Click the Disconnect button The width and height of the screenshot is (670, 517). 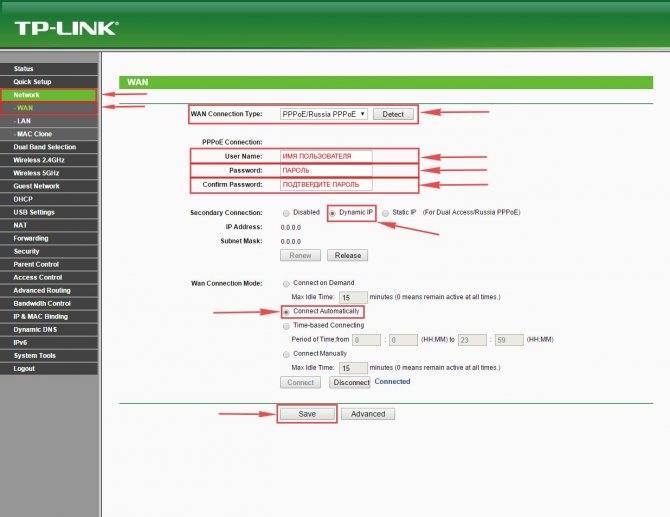coord(350,382)
